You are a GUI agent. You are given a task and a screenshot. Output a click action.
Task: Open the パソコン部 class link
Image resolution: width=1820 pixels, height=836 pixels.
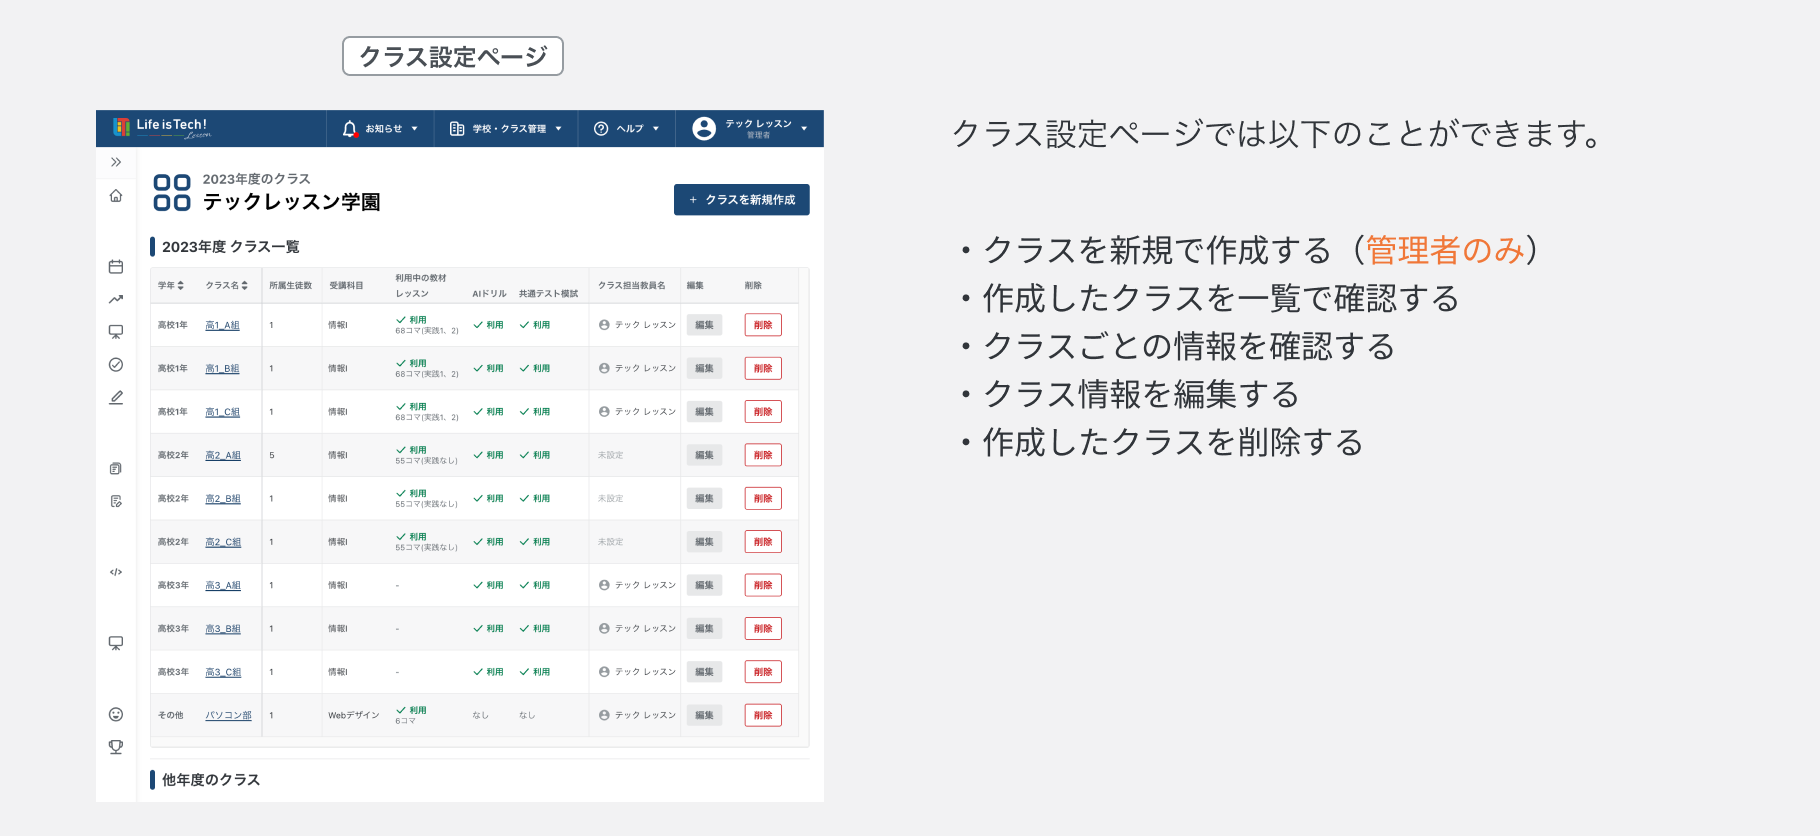click(228, 716)
